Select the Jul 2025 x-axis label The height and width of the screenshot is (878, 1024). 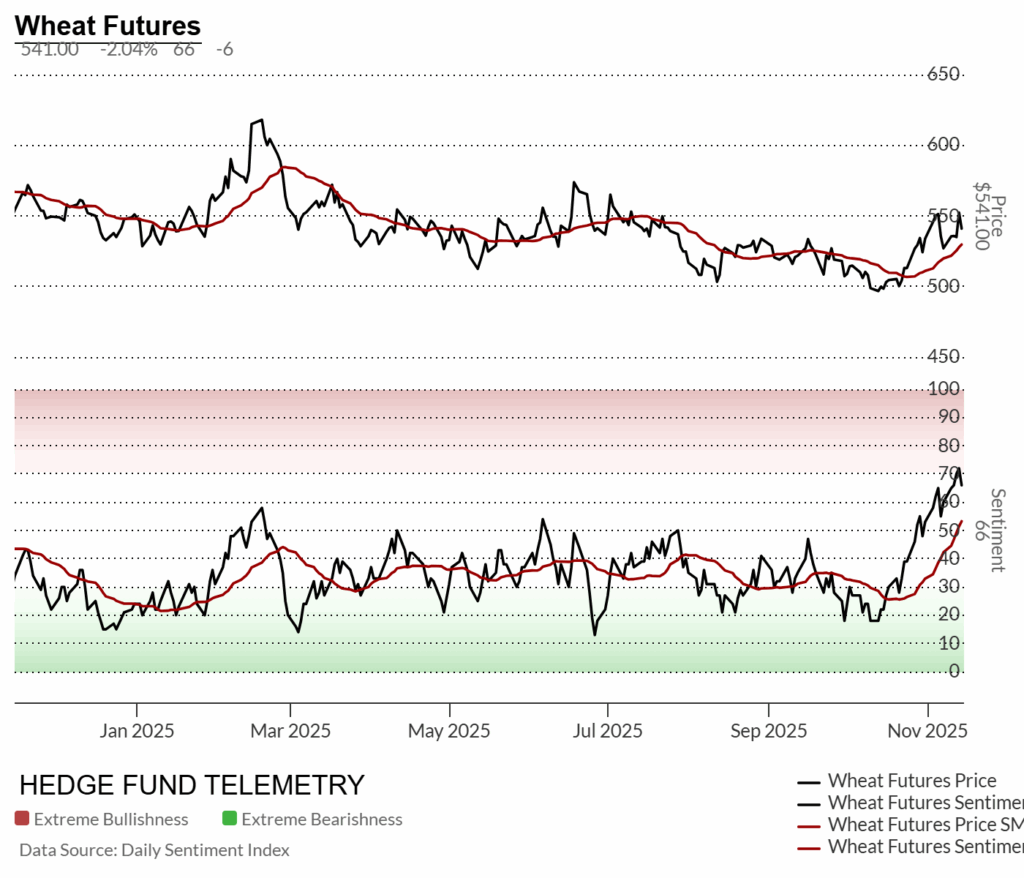[607, 731]
